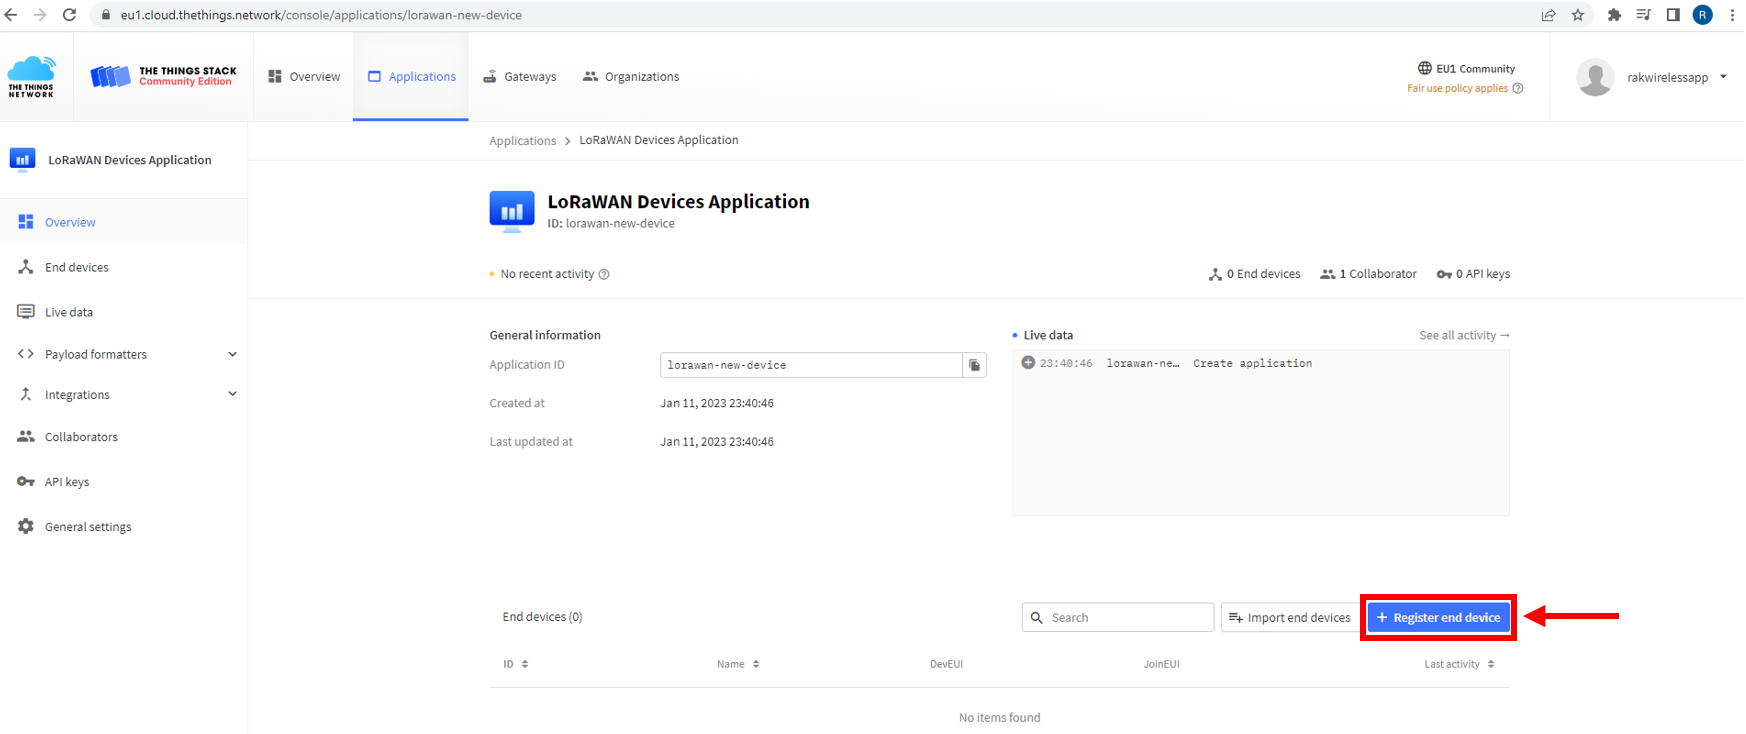This screenshot has height=734, width=1746.
Task: Click sidebar Overview grid icon
Action: coord(26,222)
